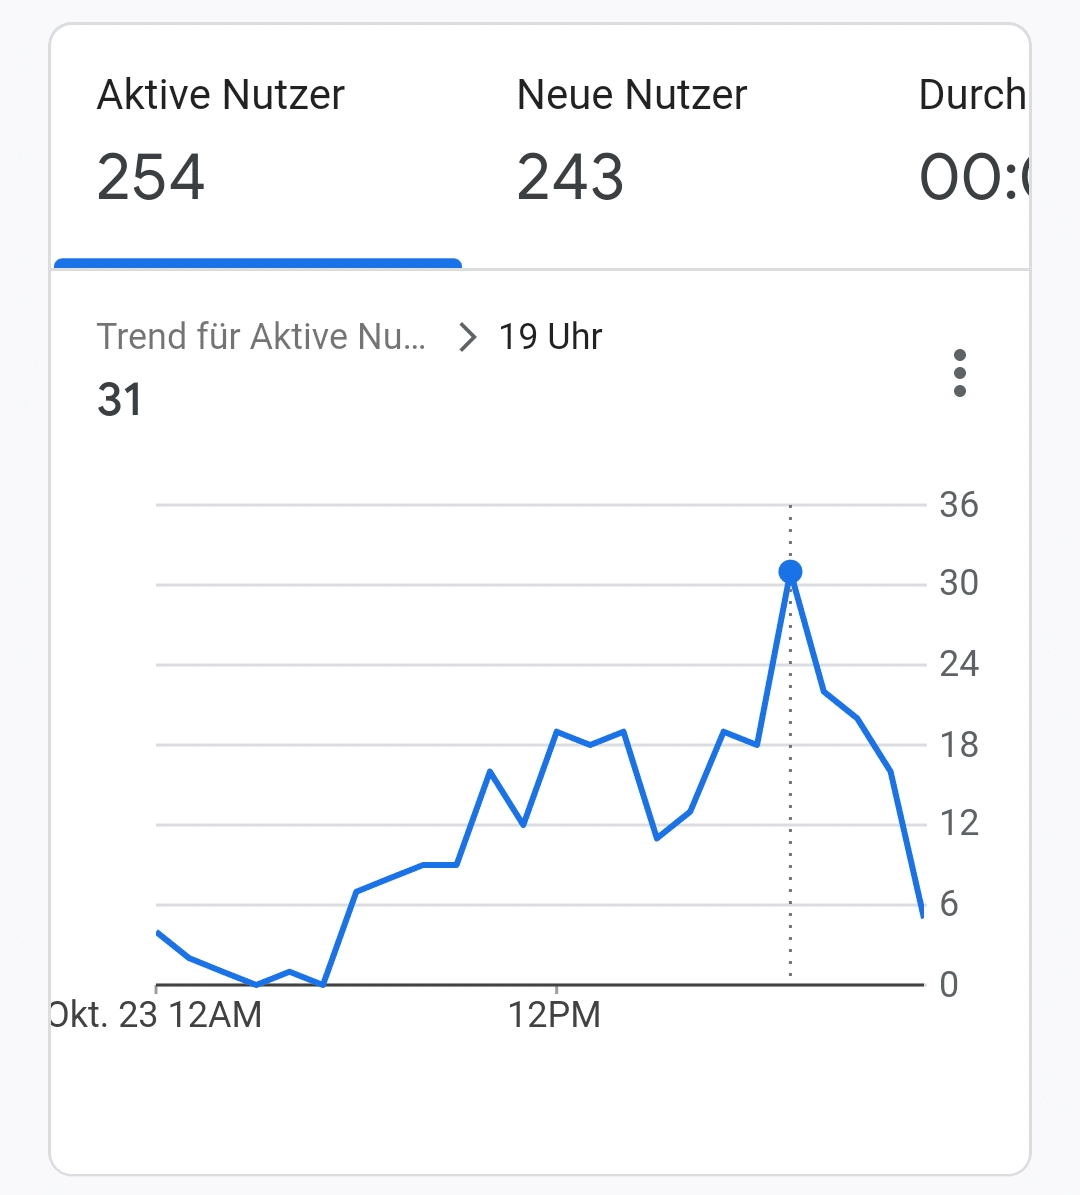Click the 18 y-axis label
The image size is (1080, 1195).
pyautogui.click(x=958, y=744)
